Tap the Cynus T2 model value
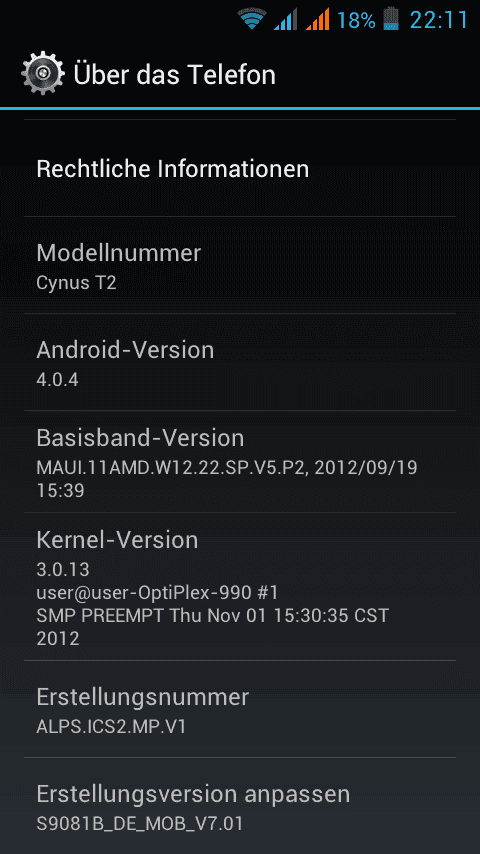This screenshot has height=854, width=480. [76, 283]
